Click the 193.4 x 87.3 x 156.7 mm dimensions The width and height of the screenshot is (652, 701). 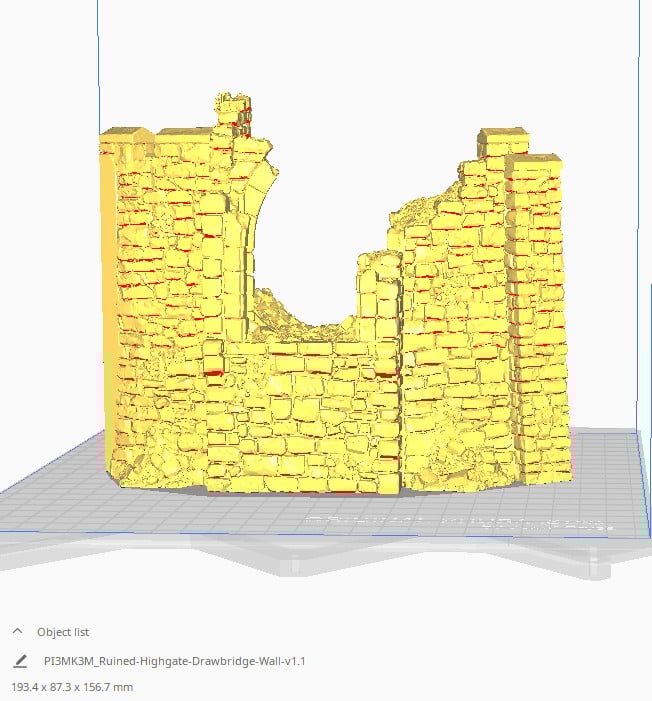71,687
